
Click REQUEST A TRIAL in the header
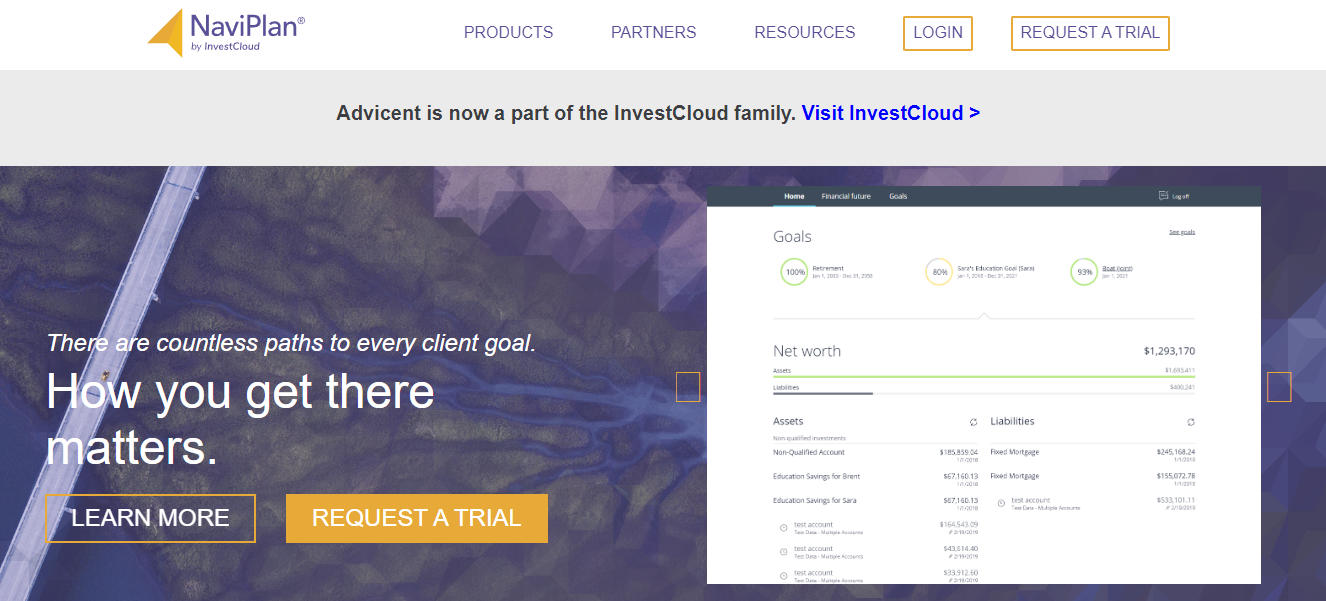point(1090,33)
